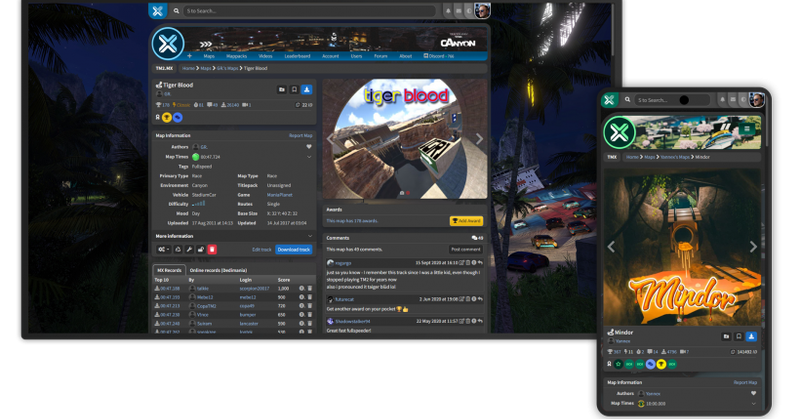Click the phone user avatar

pyautogui.click(x=757, y=100)
